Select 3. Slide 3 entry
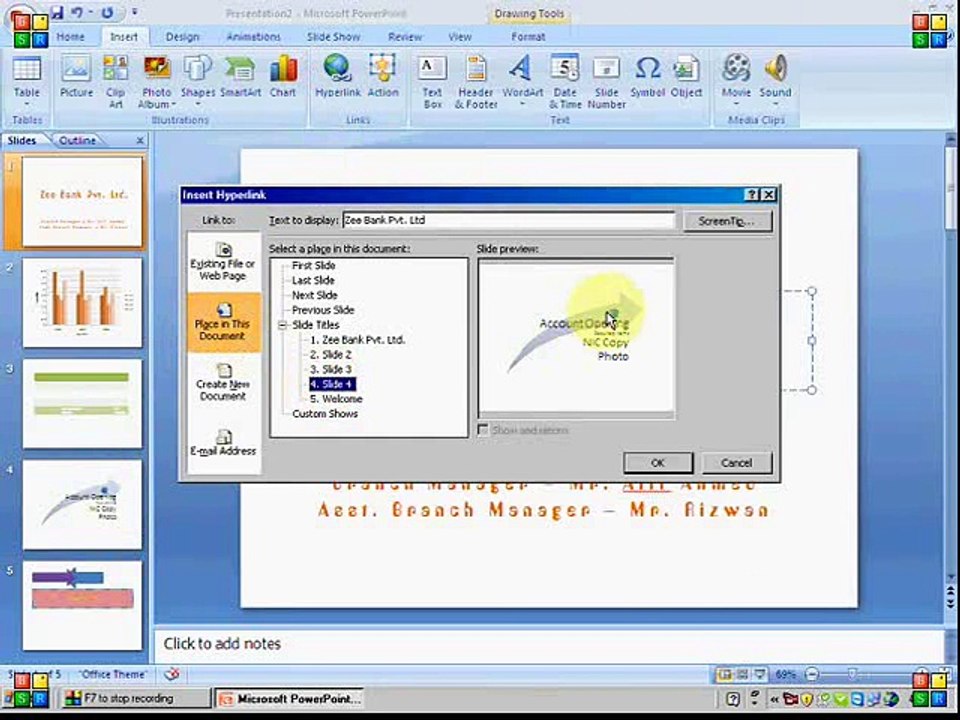Screen dimensions: 960x720 coord(331,369)
